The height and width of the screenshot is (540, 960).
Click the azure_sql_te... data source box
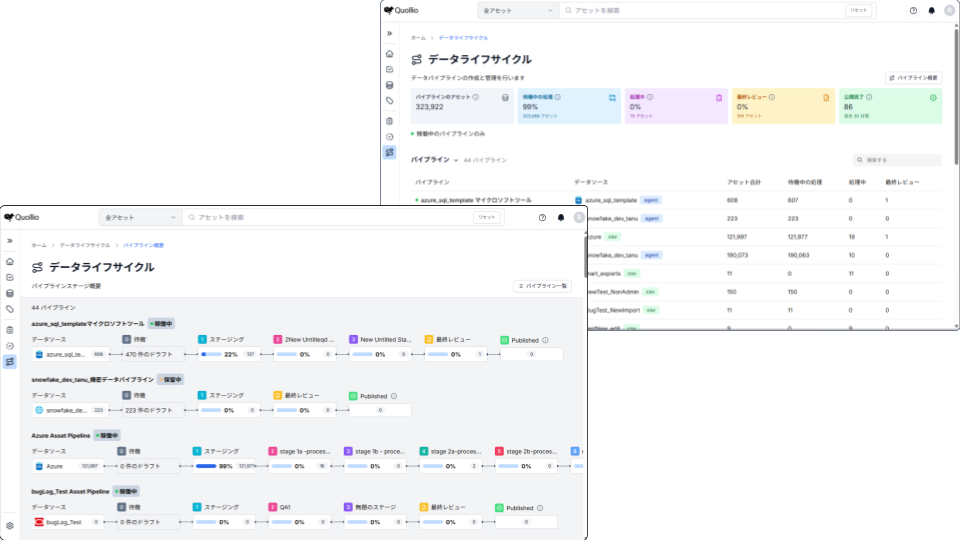(x=70, y=354)
